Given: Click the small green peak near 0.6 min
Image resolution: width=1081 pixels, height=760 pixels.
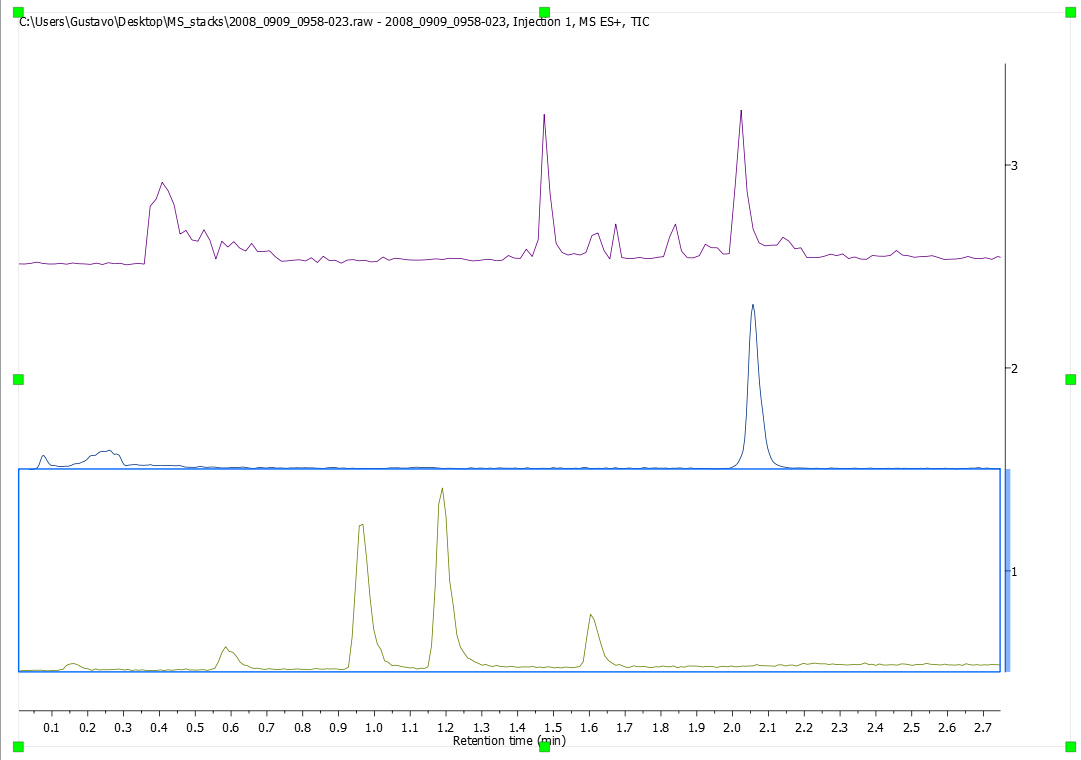Looking at the screenshot, I should pyautogui.click(x=228, y=657).
